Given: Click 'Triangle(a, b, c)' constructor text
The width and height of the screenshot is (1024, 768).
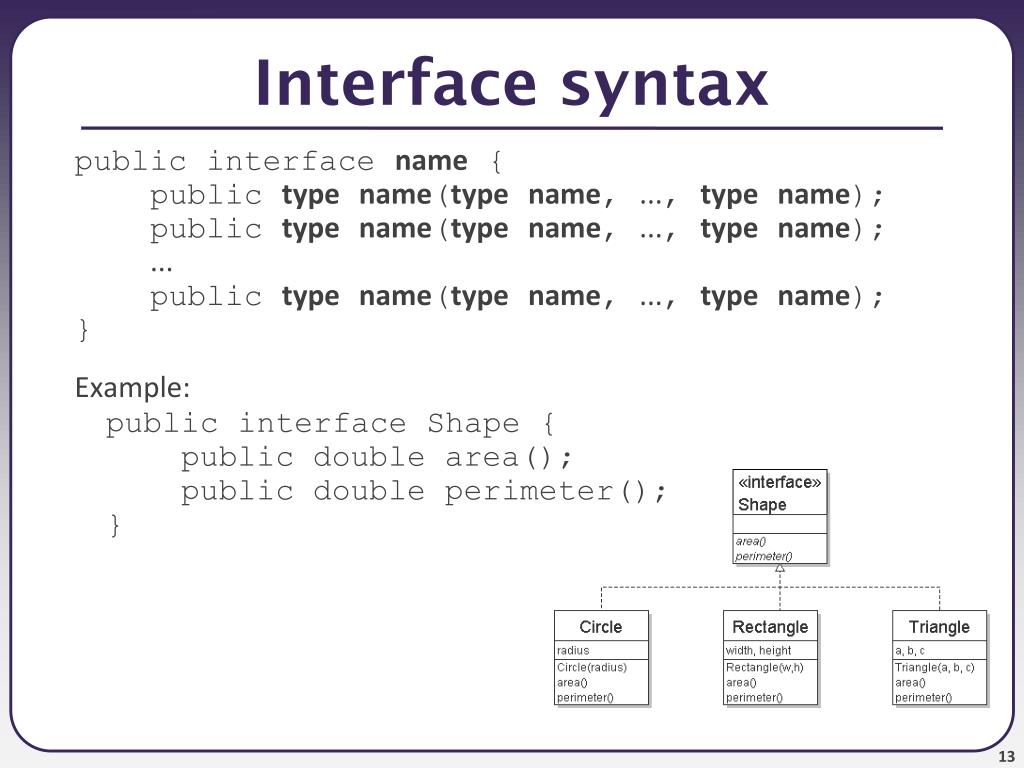Looking at the screenshot, I should pyautogui.click(x=935, y=667).
